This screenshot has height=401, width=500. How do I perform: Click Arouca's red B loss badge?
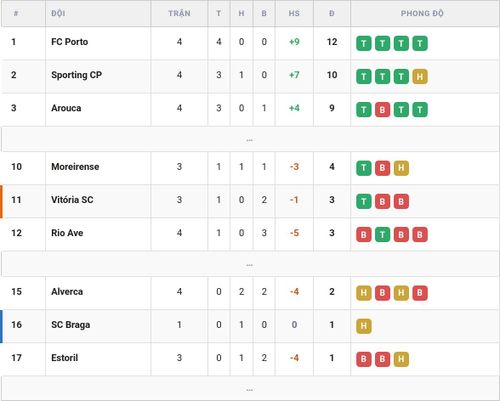[x=382, y=110]
